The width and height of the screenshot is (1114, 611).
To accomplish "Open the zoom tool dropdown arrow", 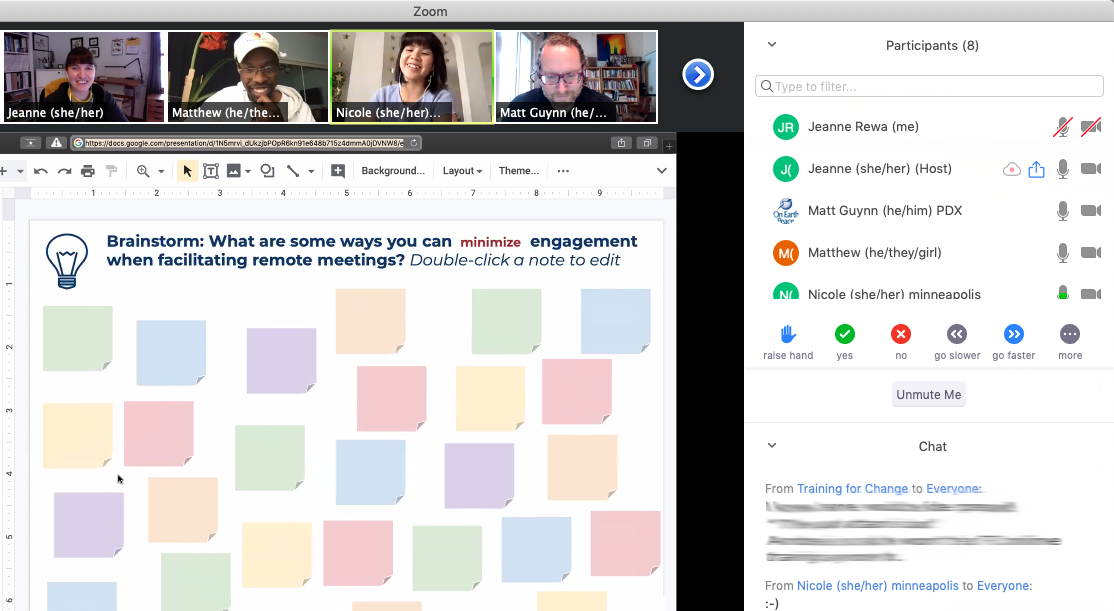I will (x=161, y=171).
